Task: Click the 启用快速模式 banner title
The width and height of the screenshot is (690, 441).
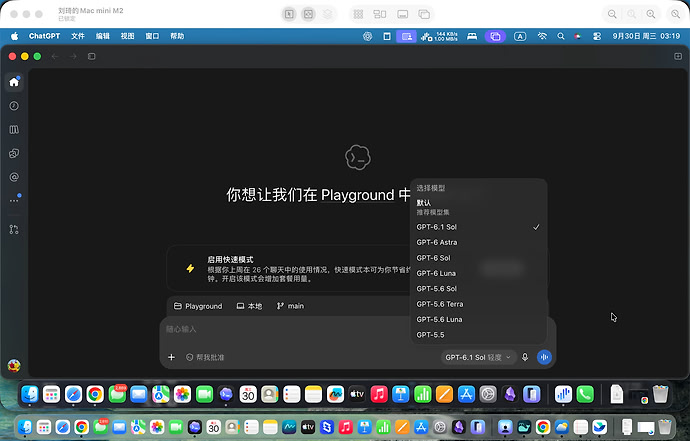Action: tap(230, 260)
